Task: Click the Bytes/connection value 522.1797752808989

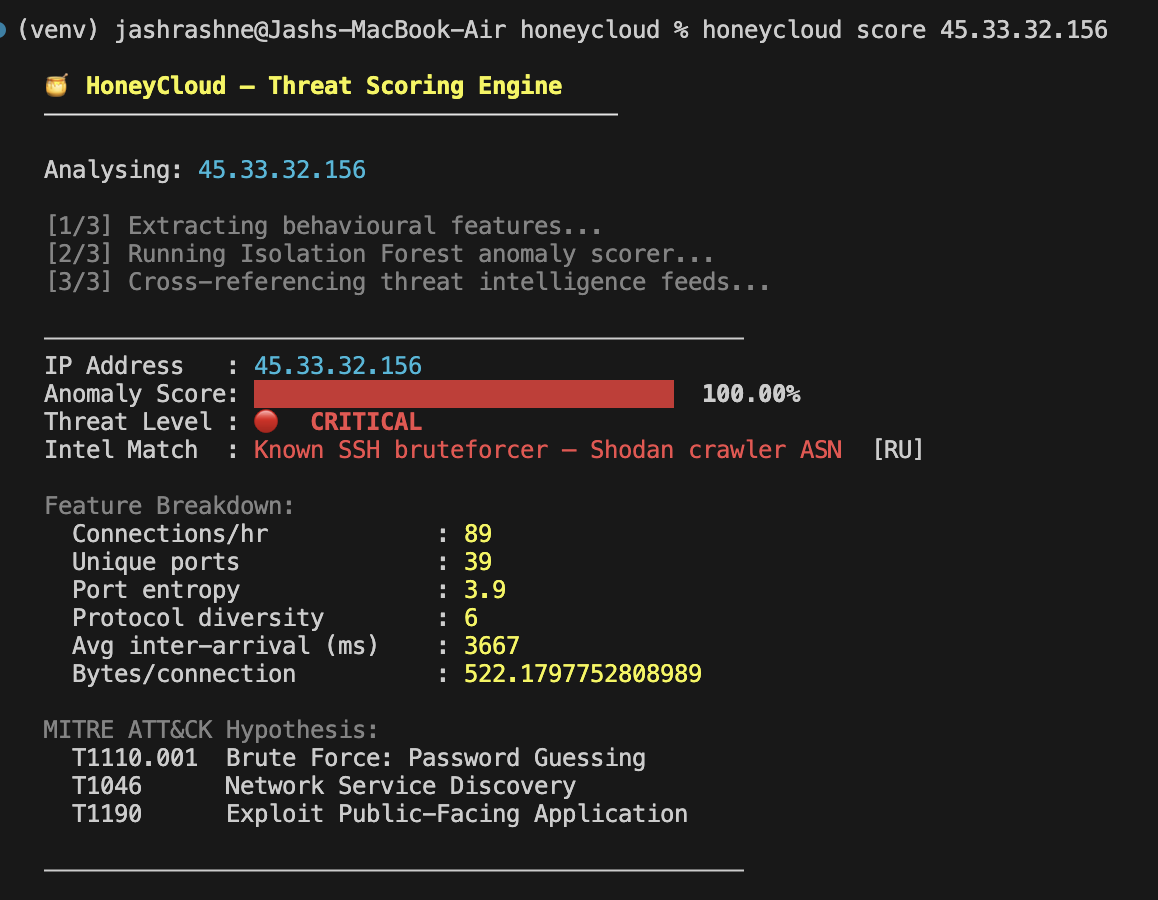Action: pyautogui.click(x=583, y=674)
